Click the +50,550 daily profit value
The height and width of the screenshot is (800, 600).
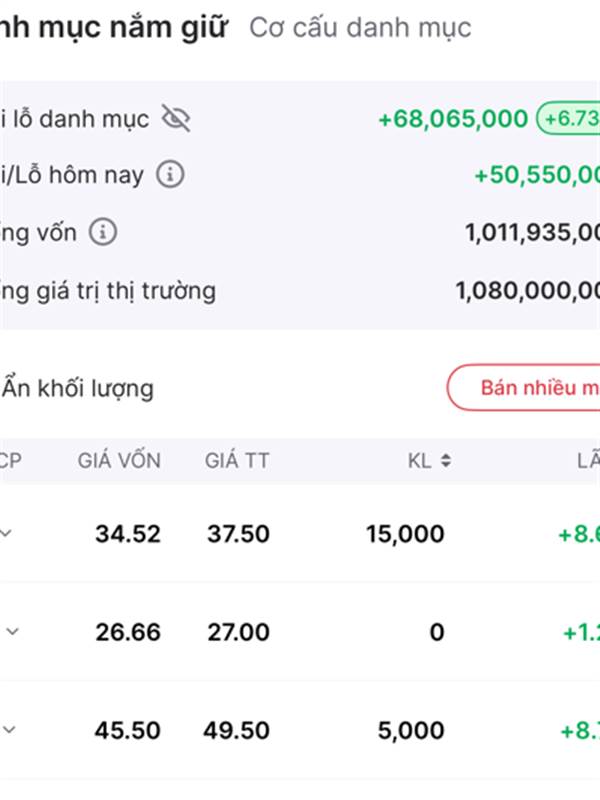pyautogui.click(x=537, y=175)
